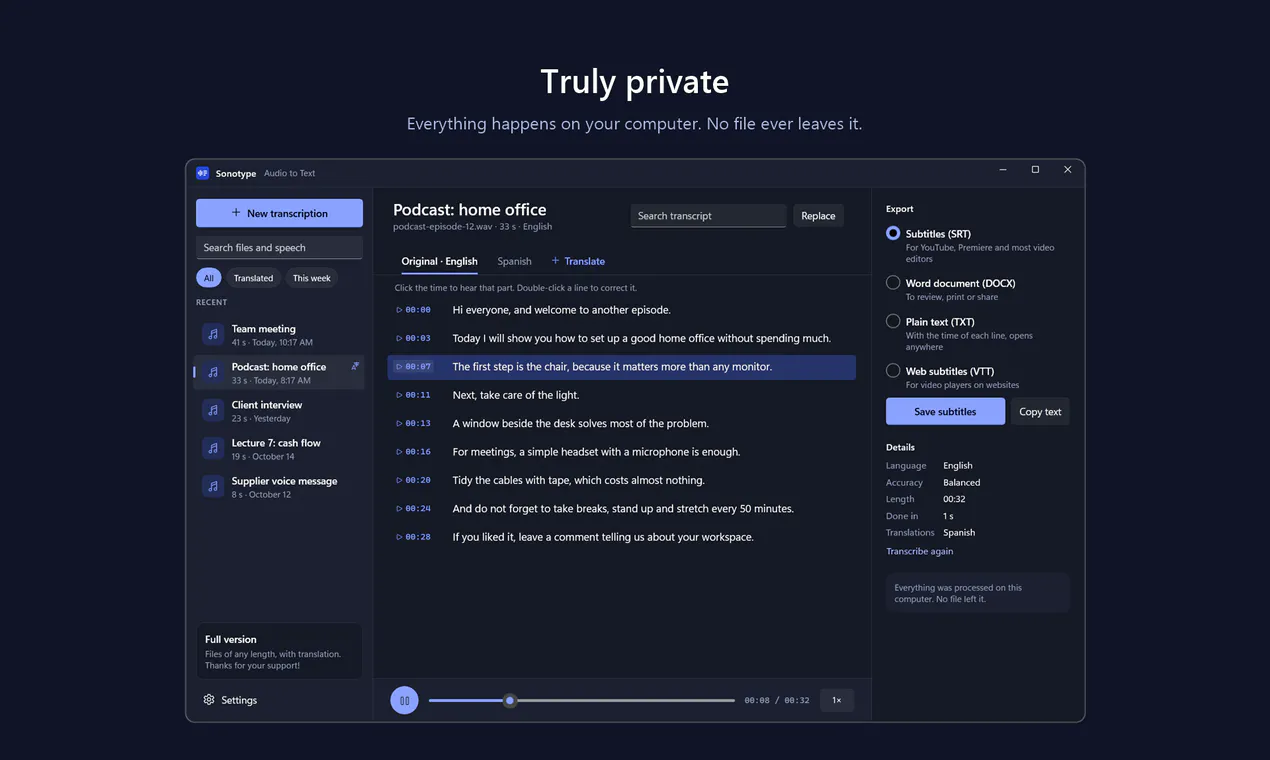Screen dimensions: 1270x760
Task: Click the Transcribe again link
Action: pos(919,551)
